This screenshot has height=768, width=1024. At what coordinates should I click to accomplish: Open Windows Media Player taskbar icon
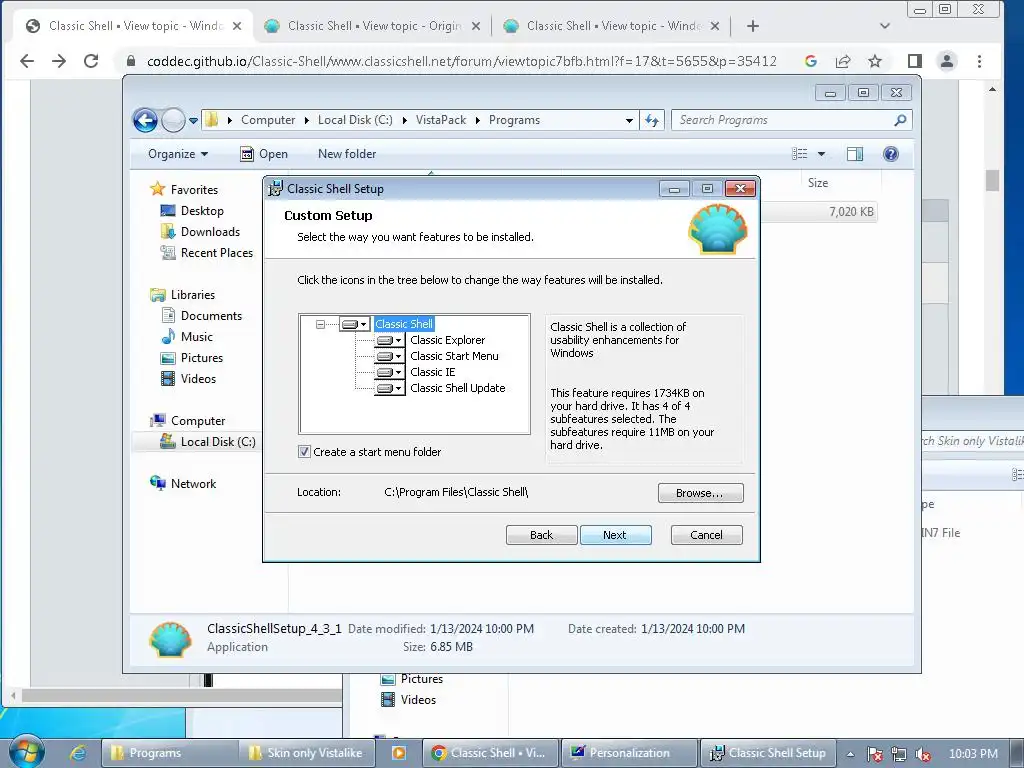[x=398, y=753]
